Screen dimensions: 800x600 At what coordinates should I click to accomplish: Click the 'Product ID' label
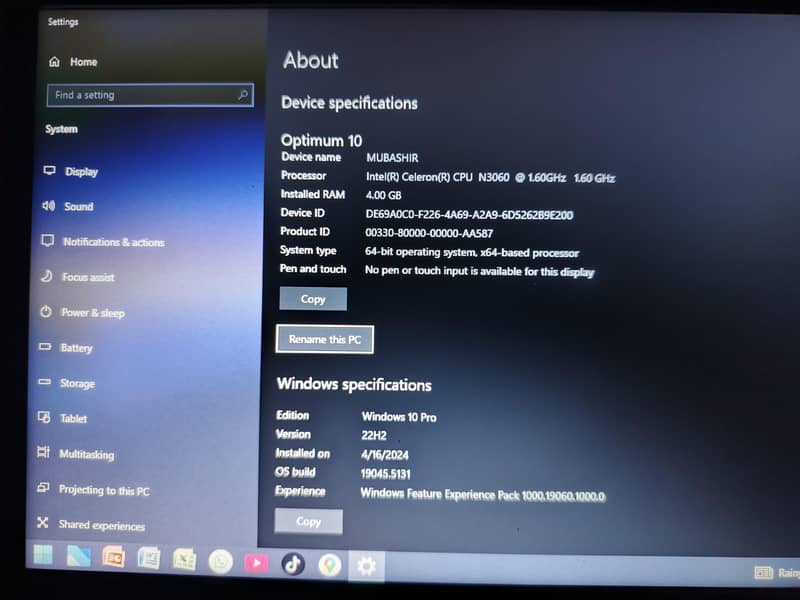(305, 231)
